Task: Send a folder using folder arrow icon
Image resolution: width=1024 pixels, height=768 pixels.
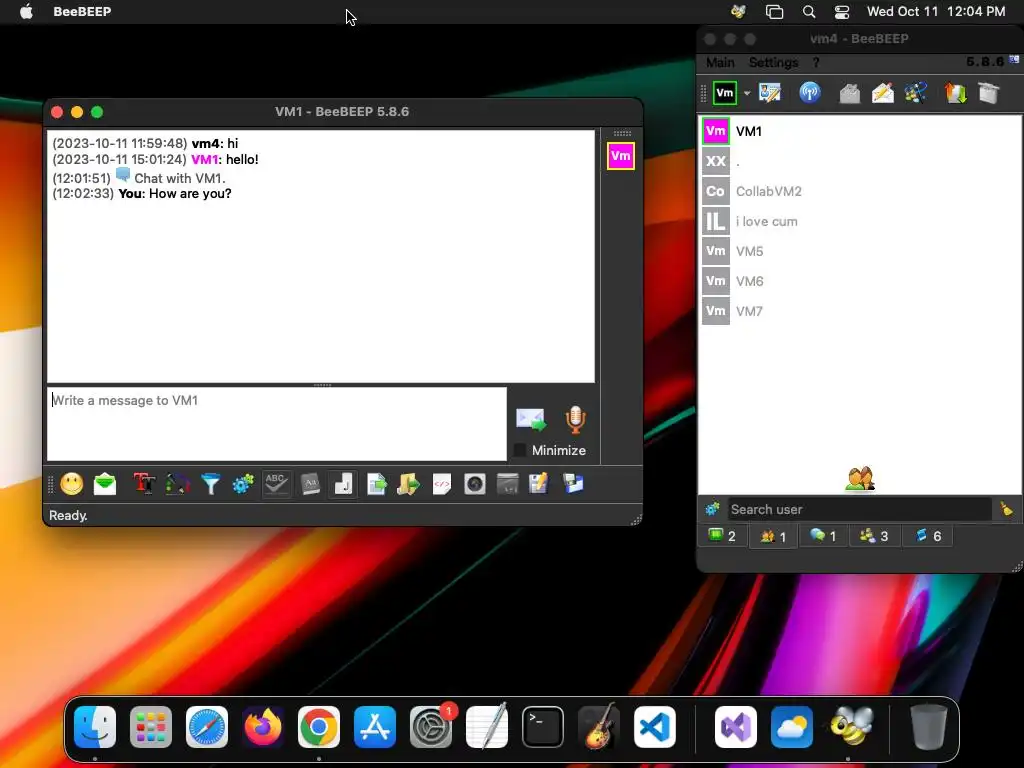Action: tap(409, 484)
